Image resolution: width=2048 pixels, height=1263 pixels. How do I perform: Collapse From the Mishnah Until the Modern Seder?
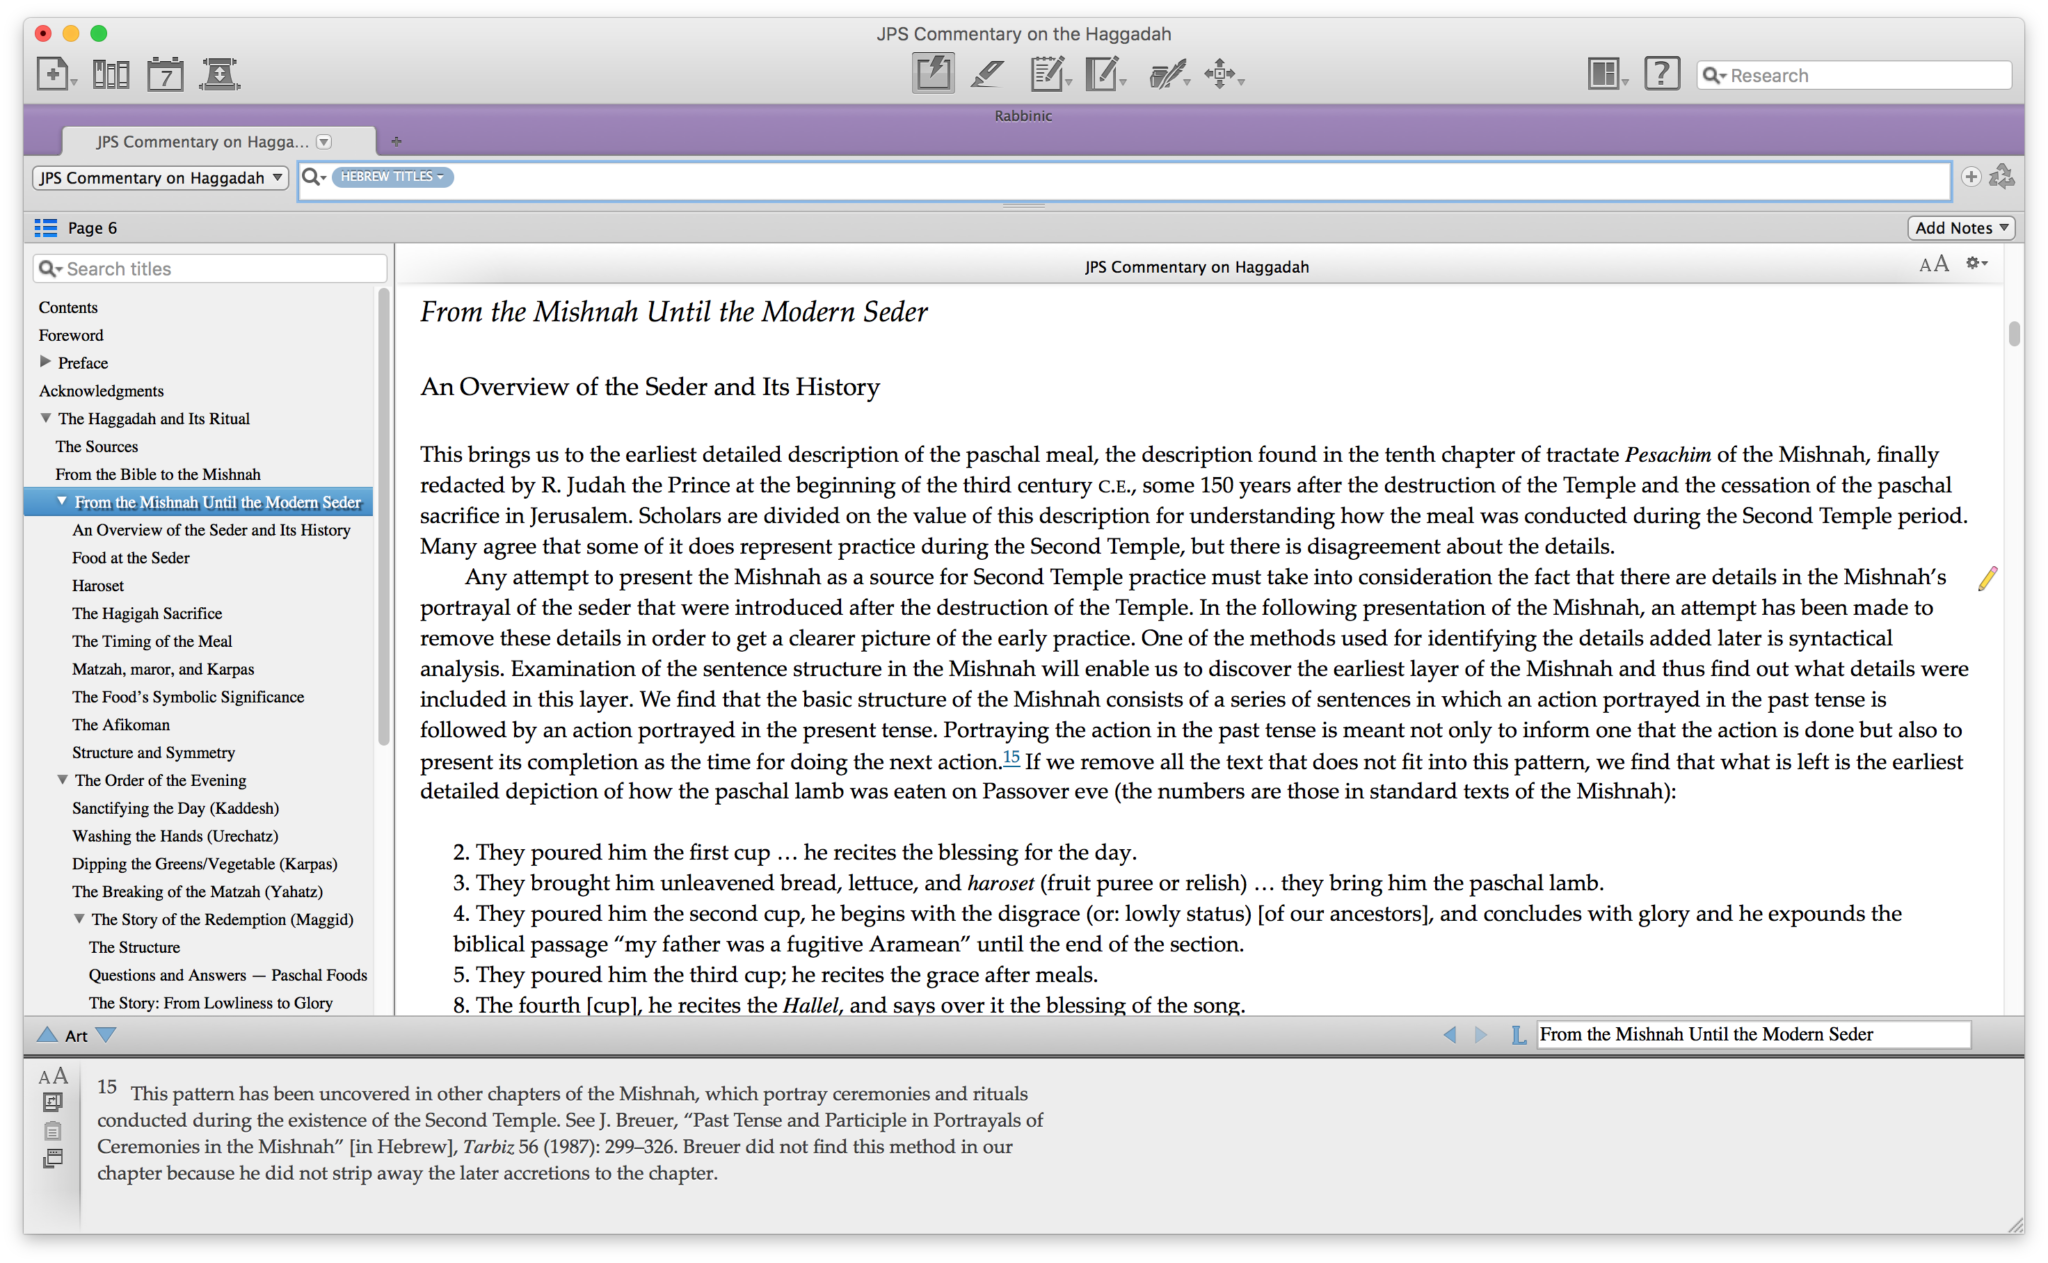[62, 501]
